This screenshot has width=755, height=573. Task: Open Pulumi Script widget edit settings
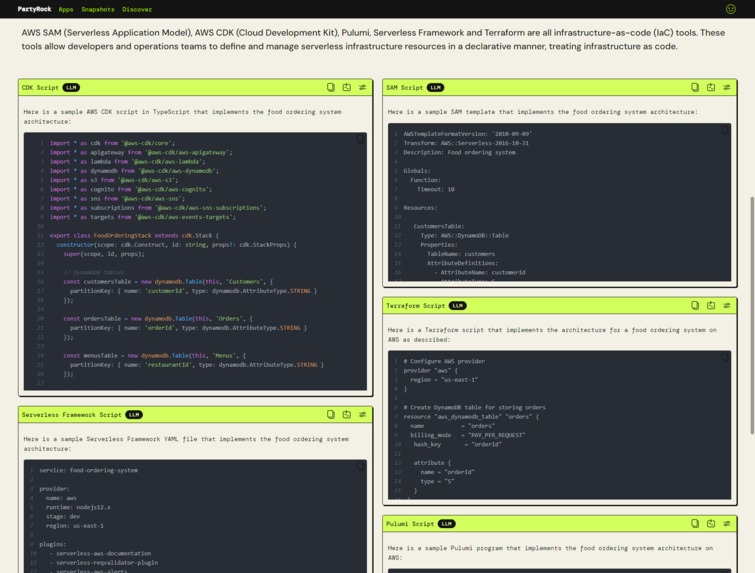point(727,523)
